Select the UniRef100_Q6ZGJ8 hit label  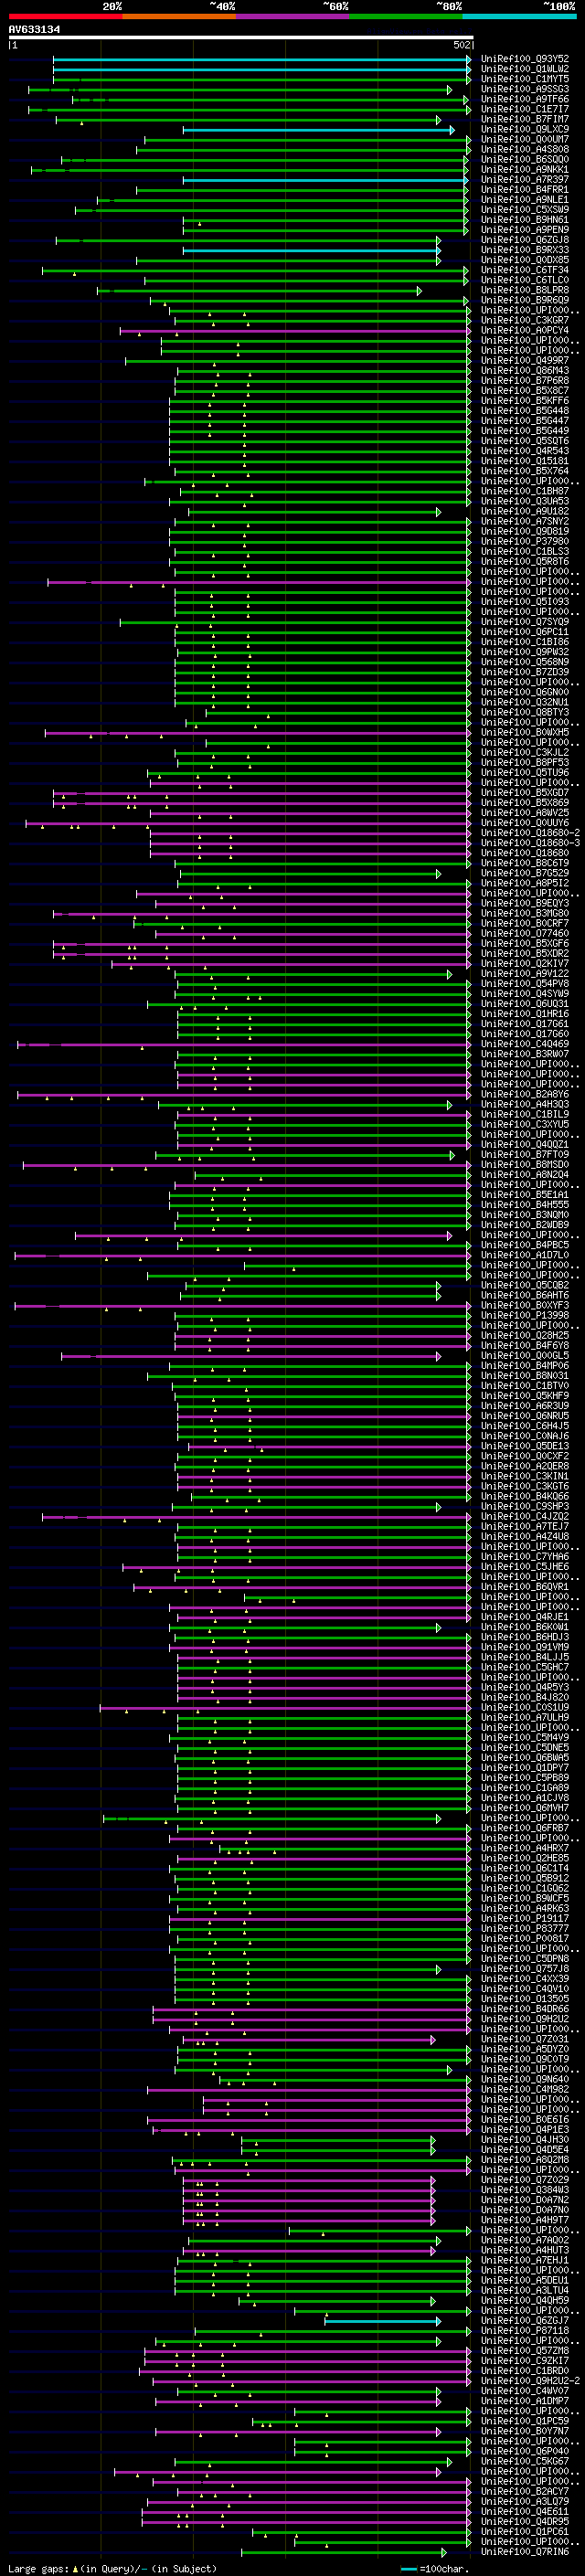tap(524, 240)
